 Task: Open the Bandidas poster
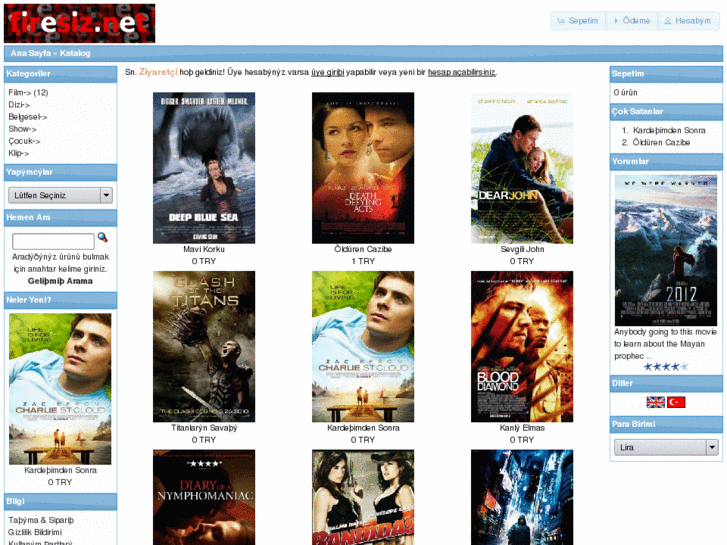point(363,497)
